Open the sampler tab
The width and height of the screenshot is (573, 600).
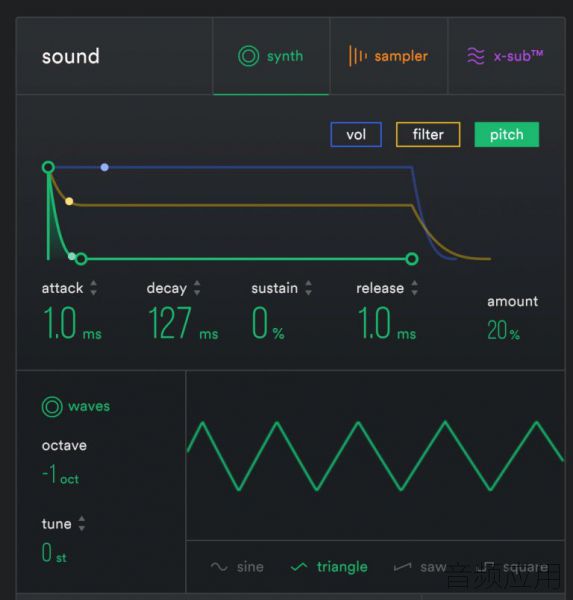pos(388,56)
